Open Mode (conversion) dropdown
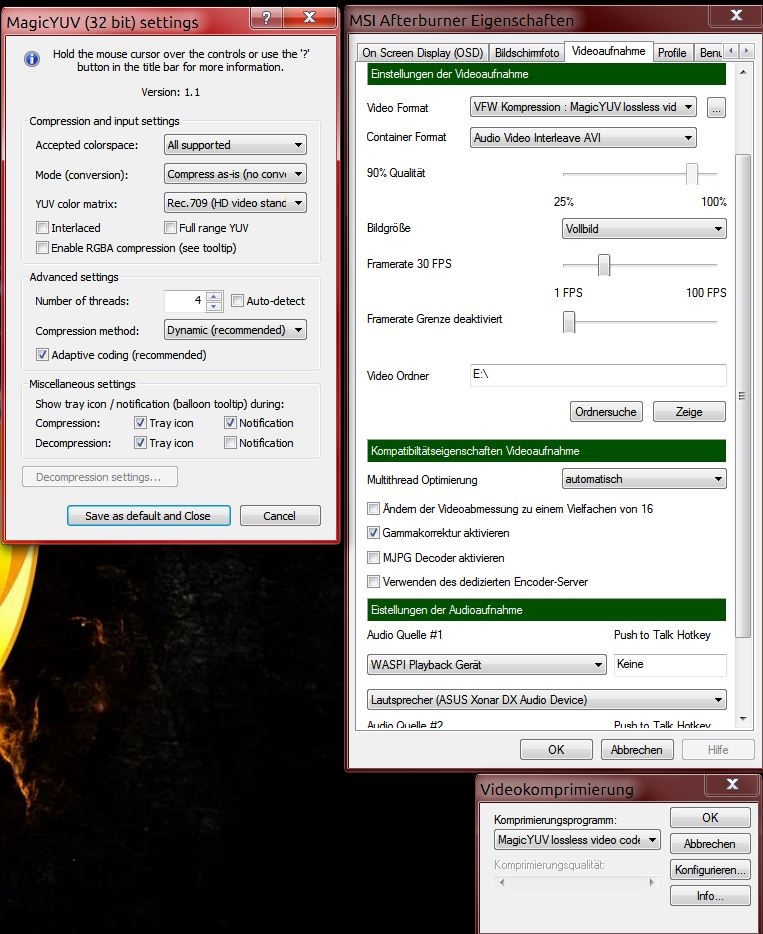 pos(235,174)
